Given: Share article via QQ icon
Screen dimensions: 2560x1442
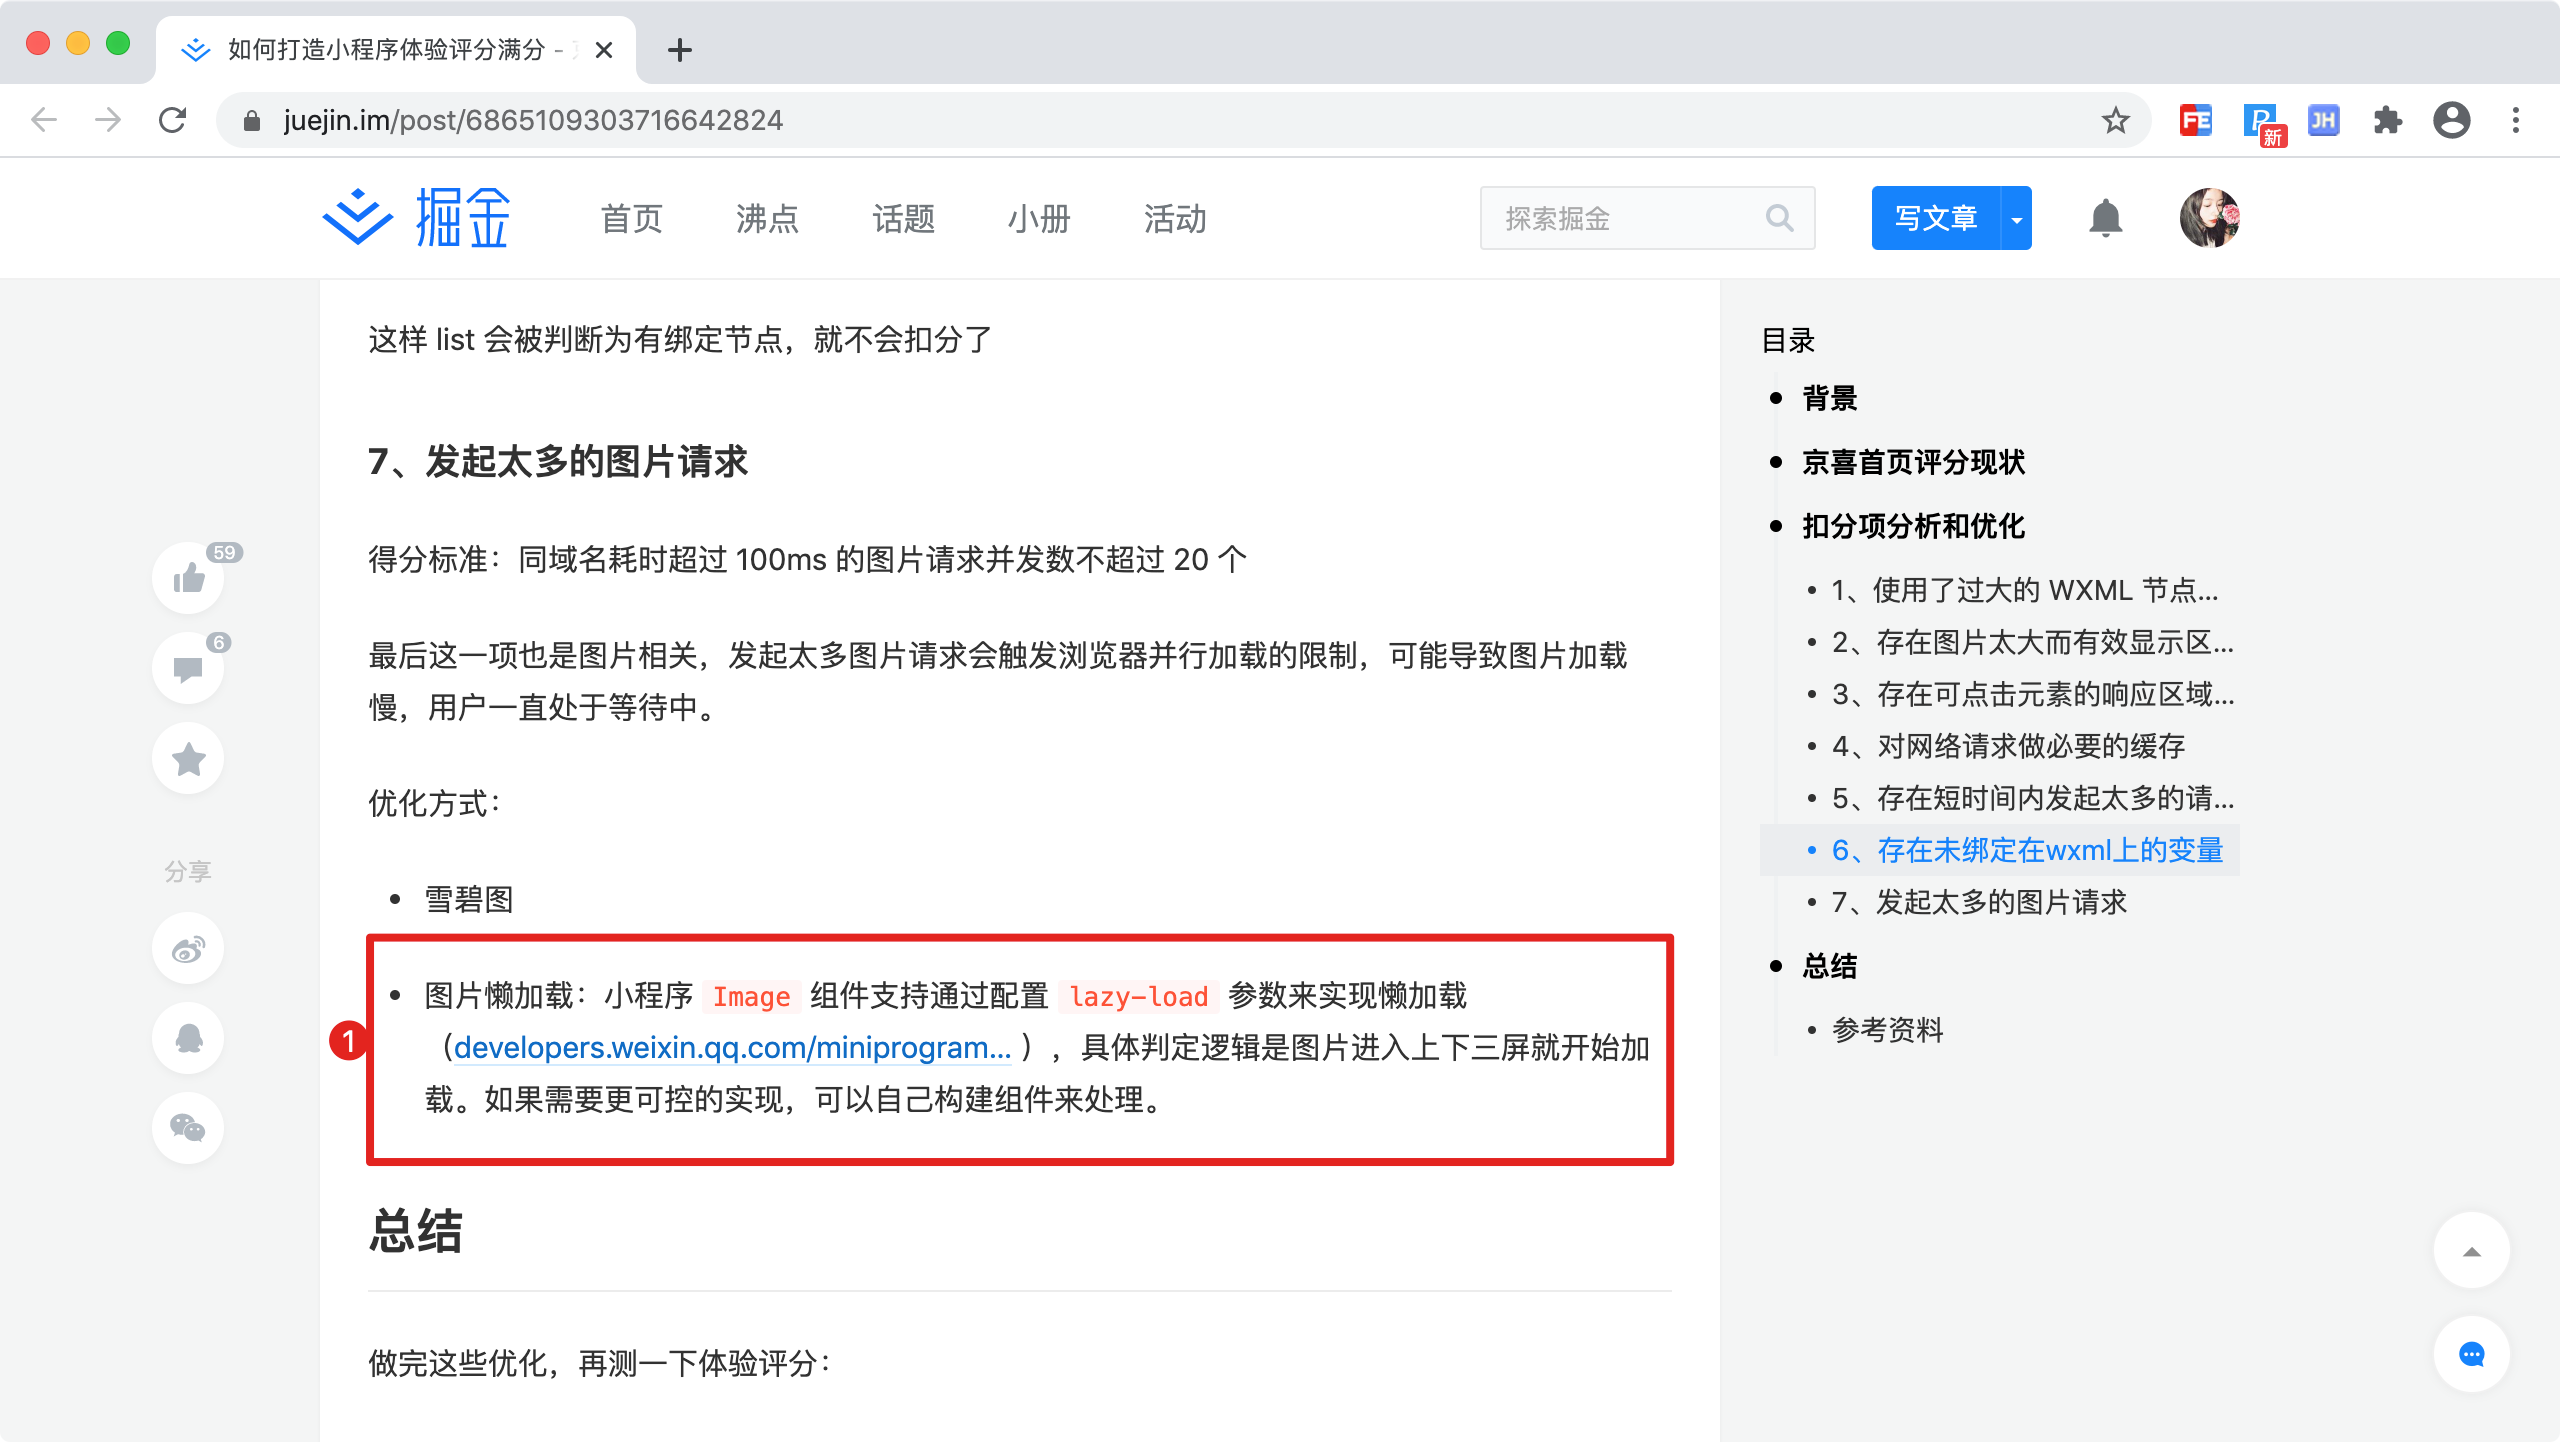Looking at the screenshot, I should (188, 1038).
